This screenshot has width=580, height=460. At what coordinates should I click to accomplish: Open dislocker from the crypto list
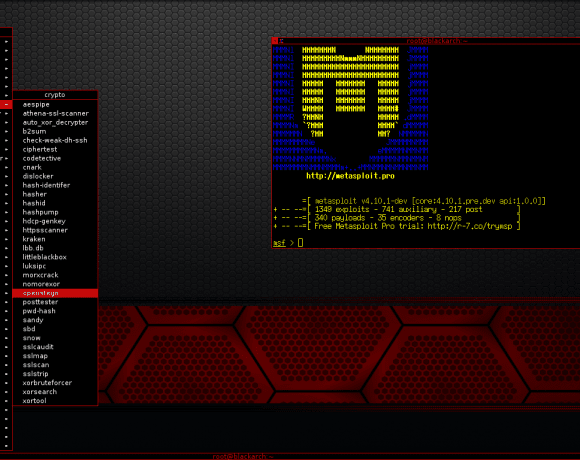pyautogui.click(x=55, y=176)
